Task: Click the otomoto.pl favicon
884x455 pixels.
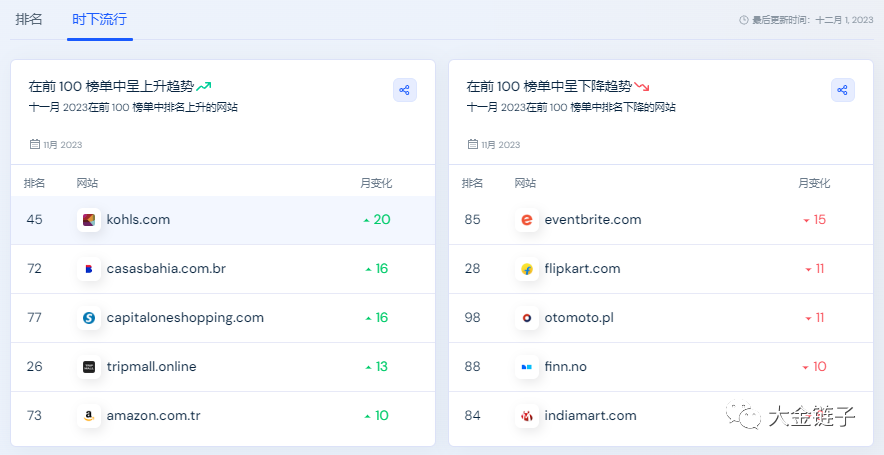Action: 527,318
